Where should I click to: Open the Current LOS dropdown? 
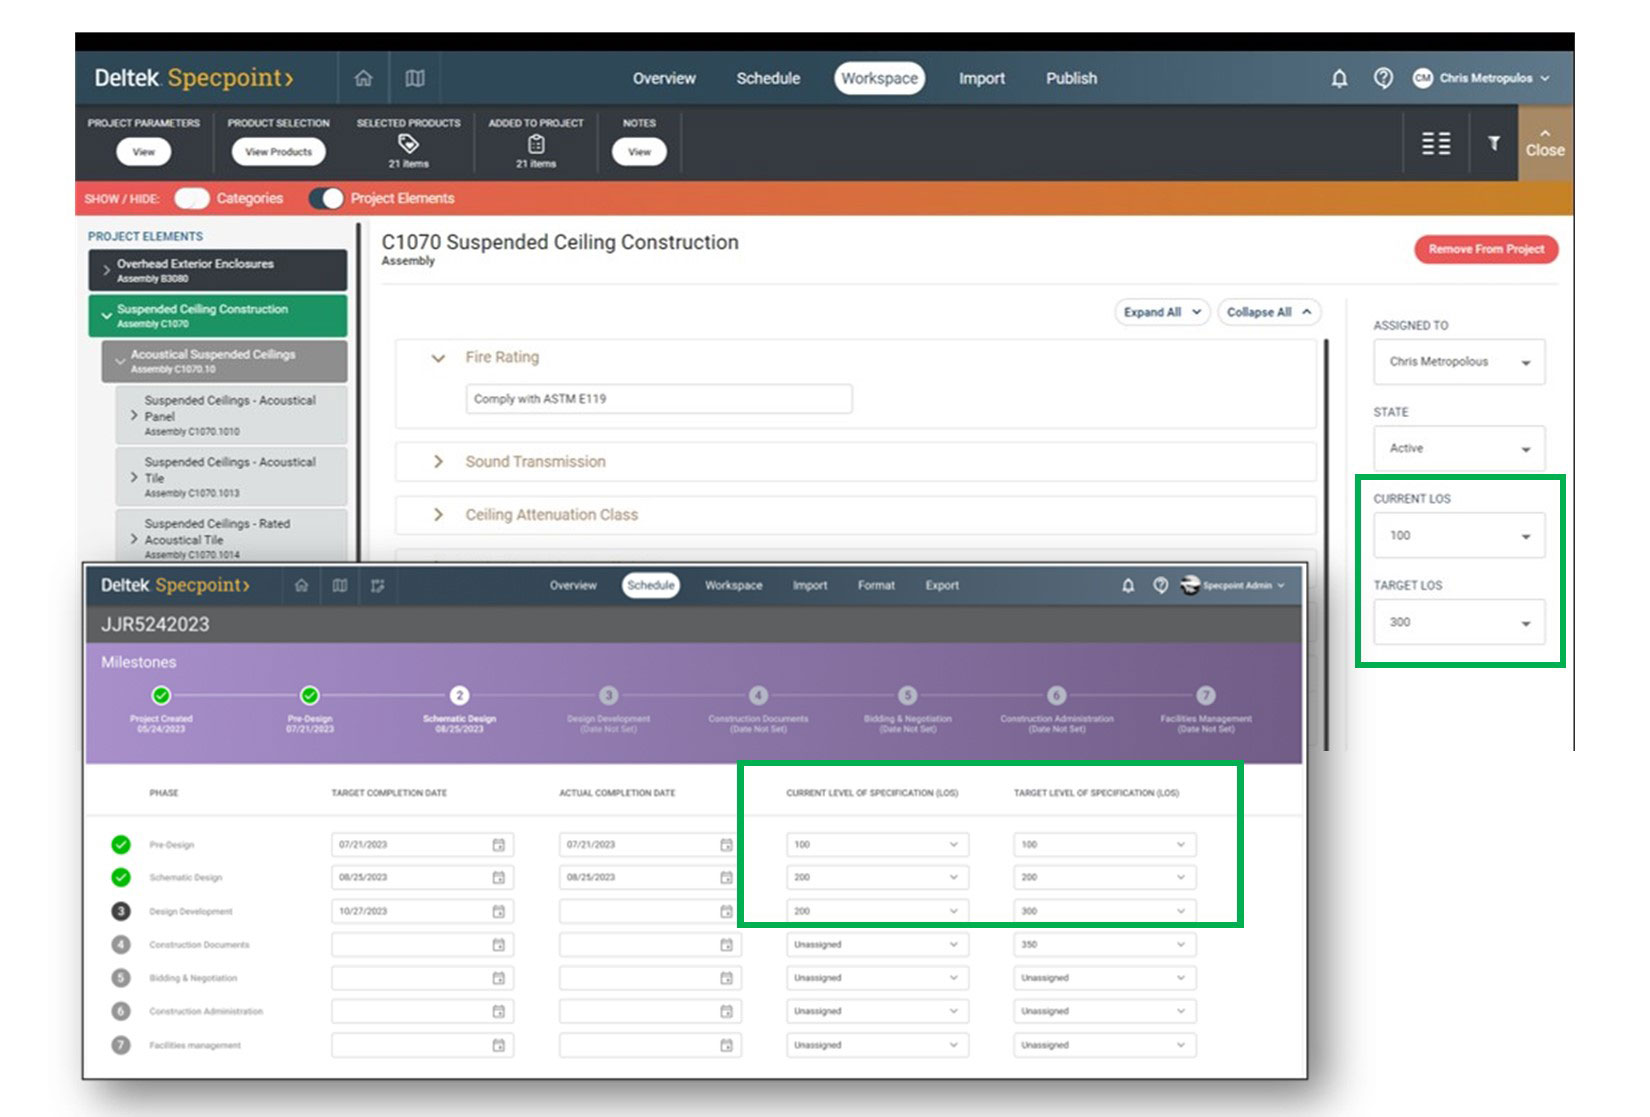tap(1458, 536)
